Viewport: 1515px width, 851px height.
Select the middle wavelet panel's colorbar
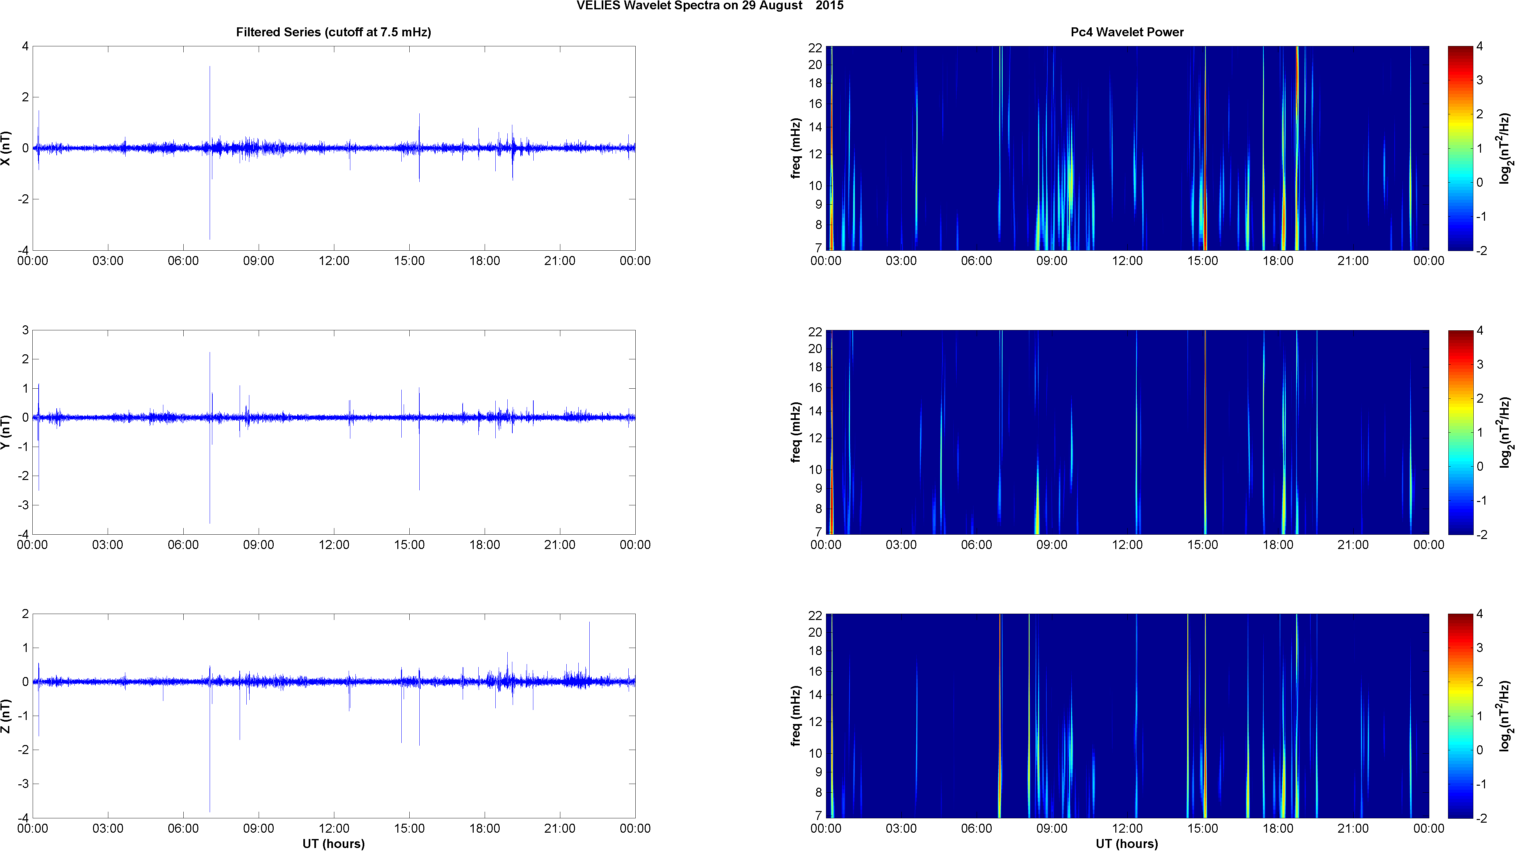1460,432
